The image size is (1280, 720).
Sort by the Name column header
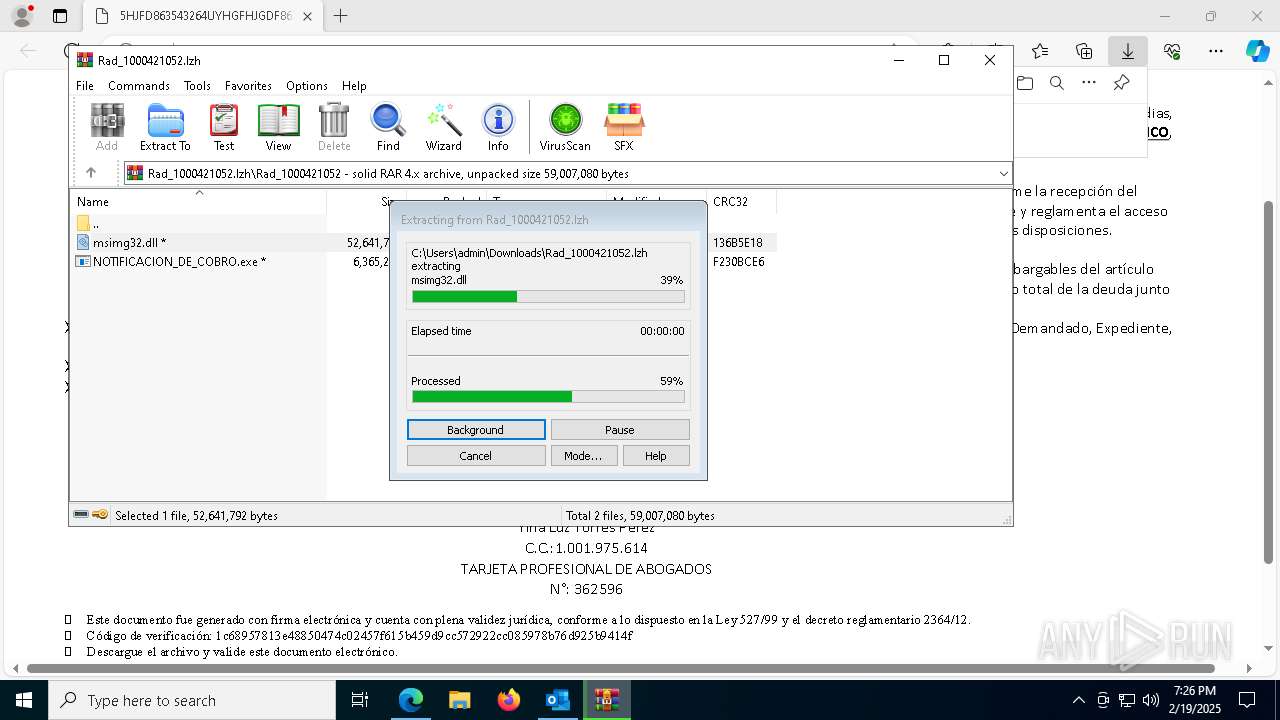point(198,202)
